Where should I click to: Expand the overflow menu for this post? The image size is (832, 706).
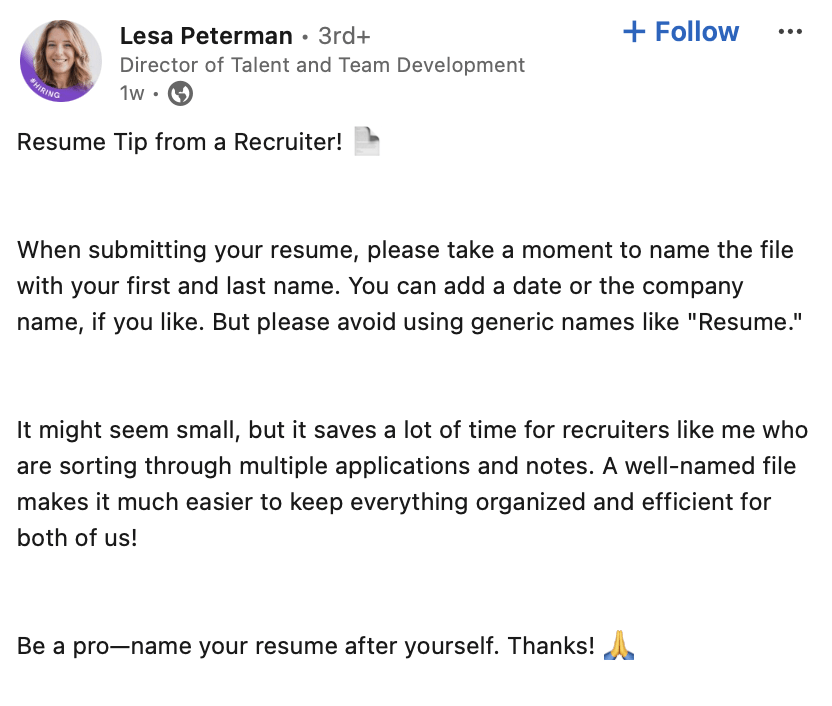point(790,31)
